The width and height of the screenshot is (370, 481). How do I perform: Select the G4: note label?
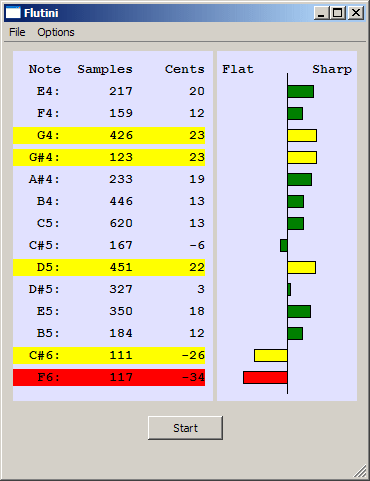(x=48, y=135)
